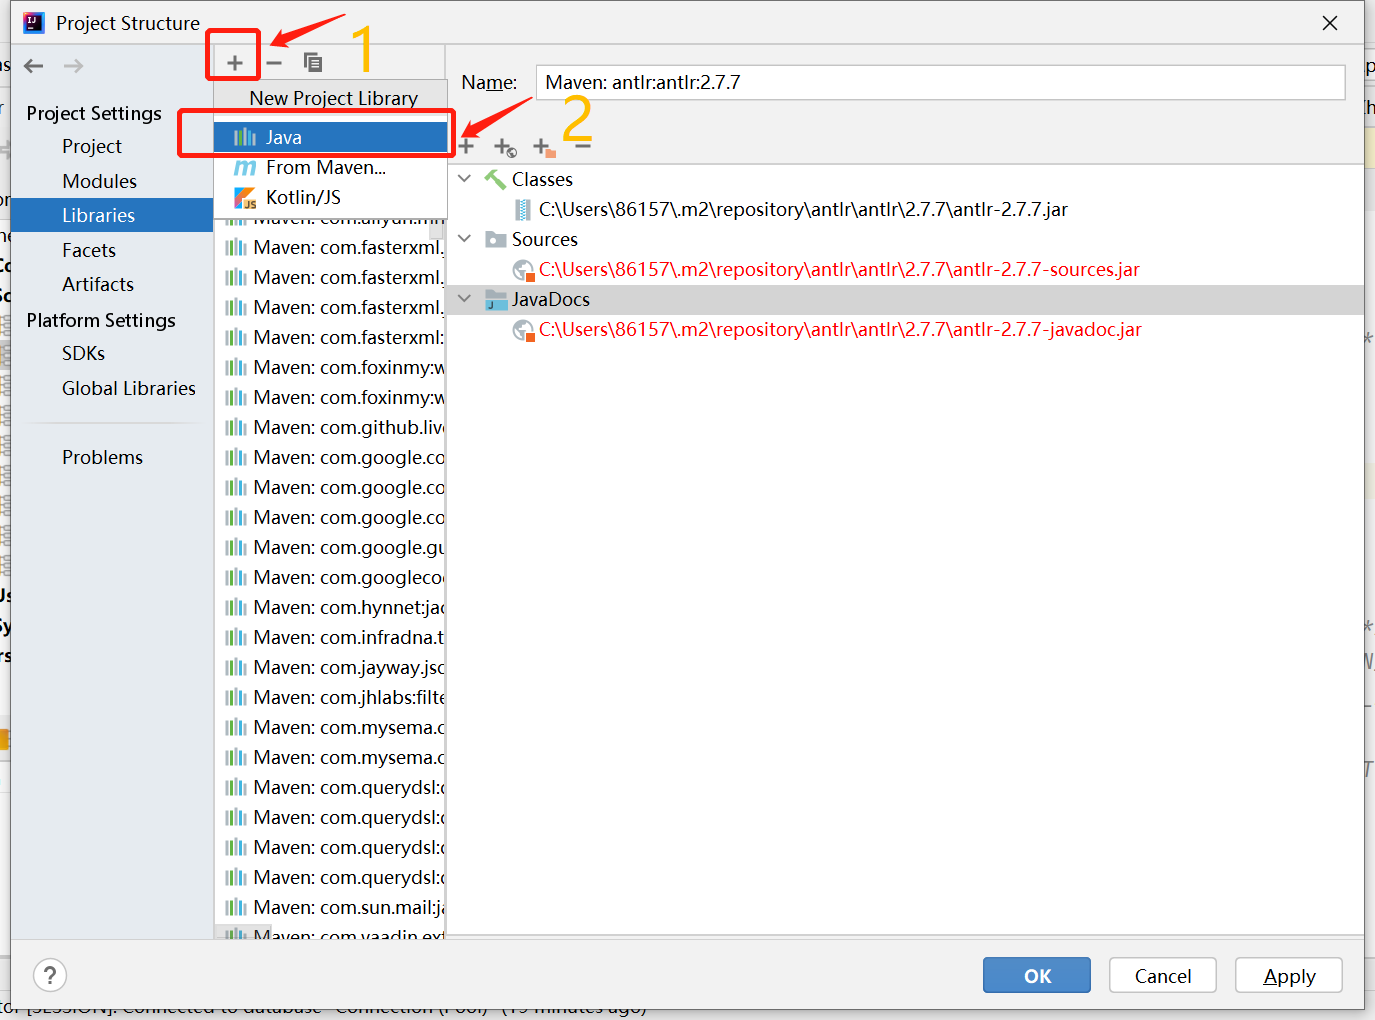
Task: Open Artifacts settings page
Action: point(98,284)
